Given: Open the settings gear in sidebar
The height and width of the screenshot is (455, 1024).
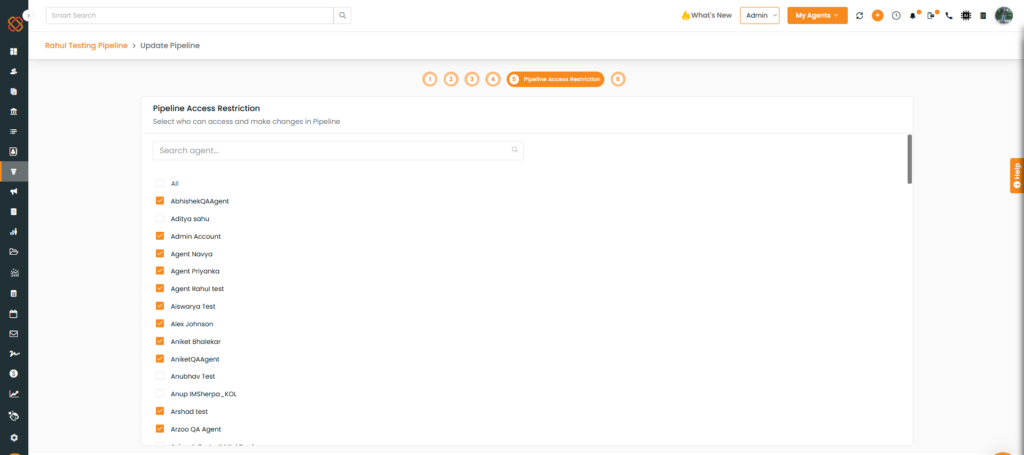Looking at the screenshot, I should point(14,437).
